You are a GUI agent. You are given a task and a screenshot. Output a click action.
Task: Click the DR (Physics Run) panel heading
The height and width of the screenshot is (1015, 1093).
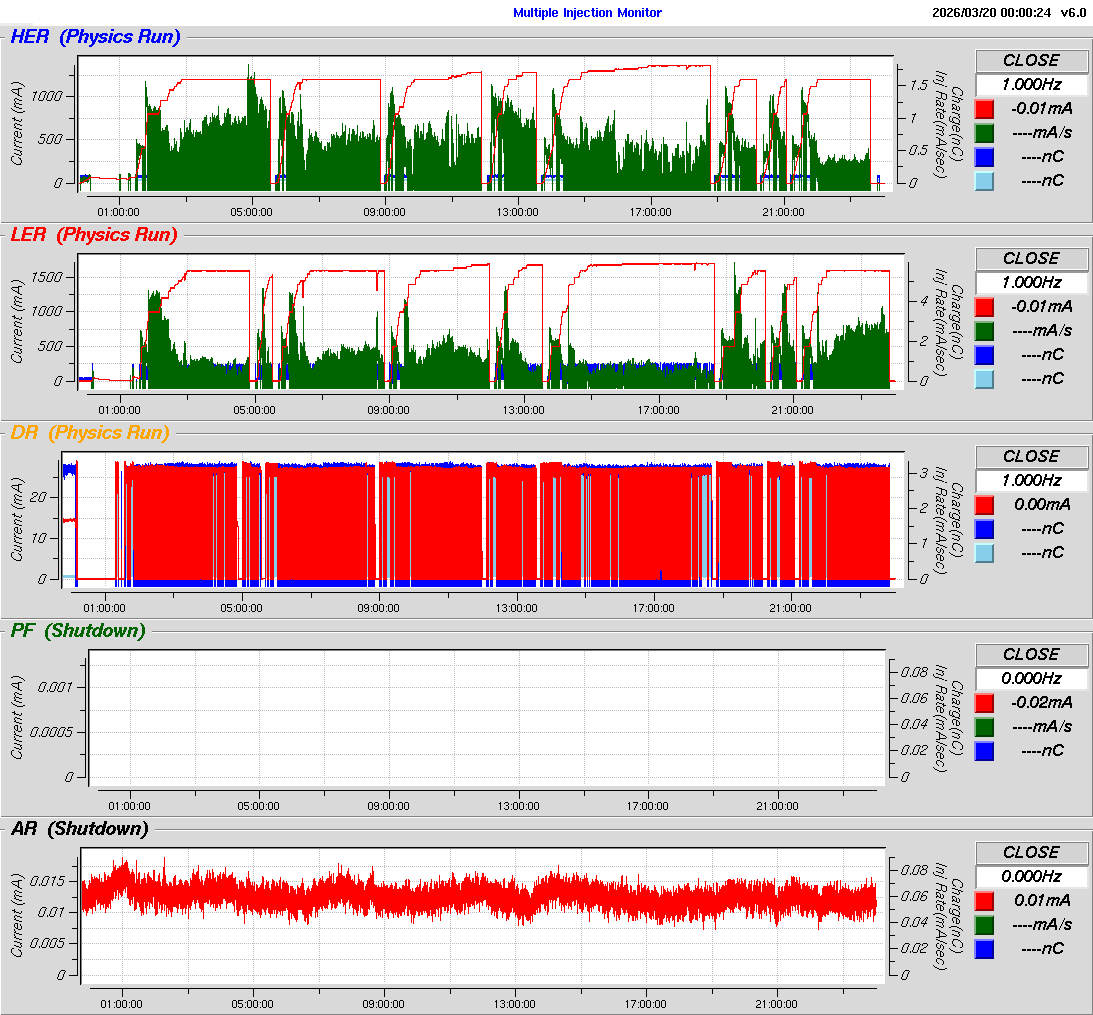(90, 433)
